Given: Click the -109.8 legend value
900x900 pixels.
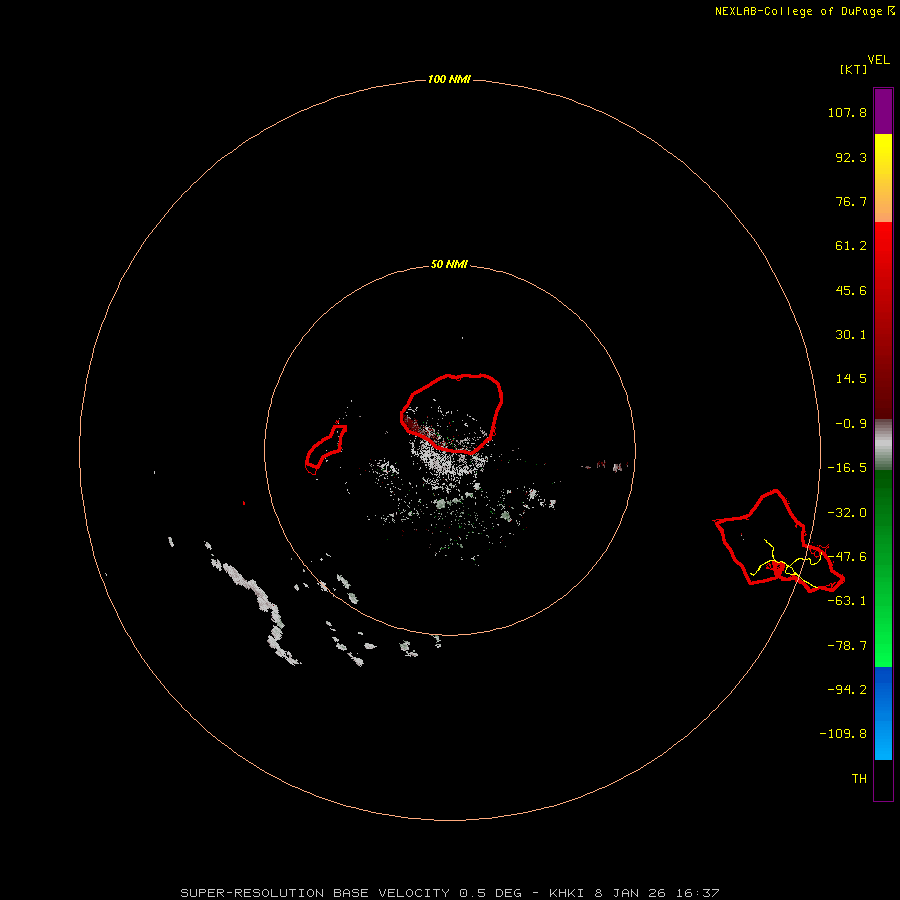Looking at the screenshot, I should [843, 734].
